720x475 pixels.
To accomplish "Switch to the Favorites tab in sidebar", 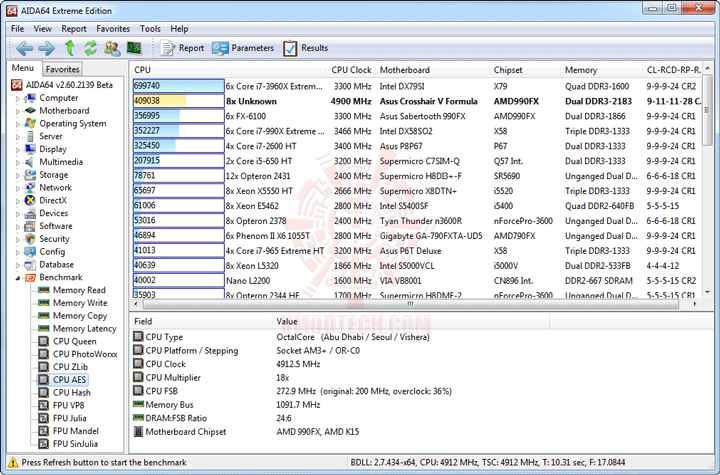I will click(62, 69).
